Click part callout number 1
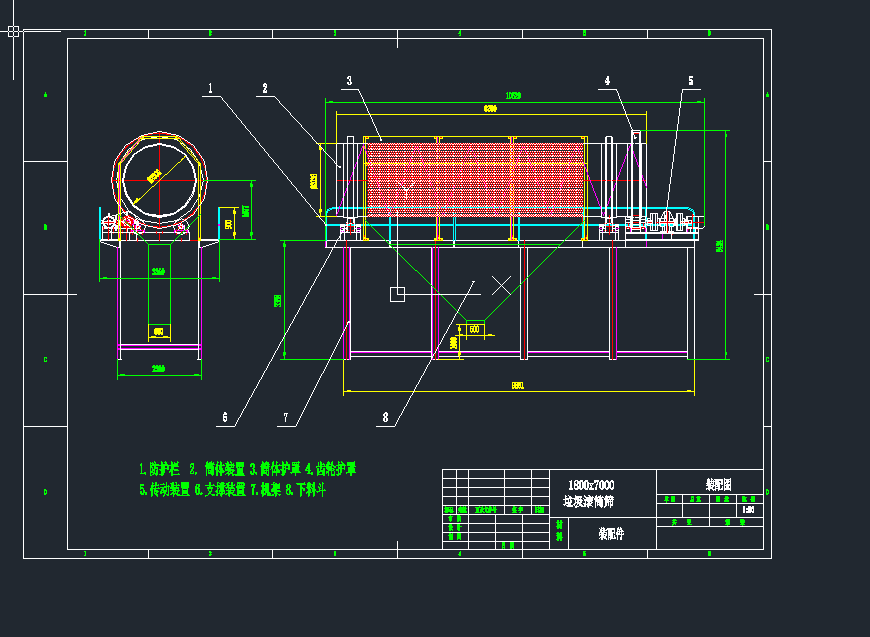The image size is (870, 637). [x=211, y=88]
